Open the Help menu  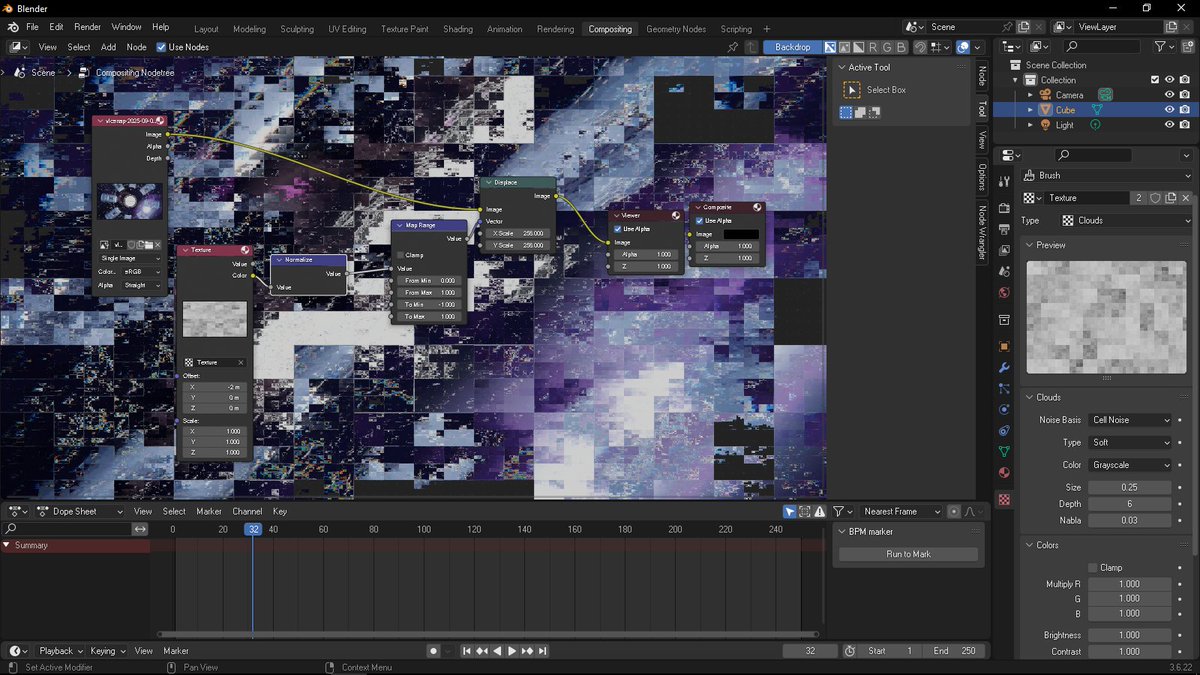159,27
